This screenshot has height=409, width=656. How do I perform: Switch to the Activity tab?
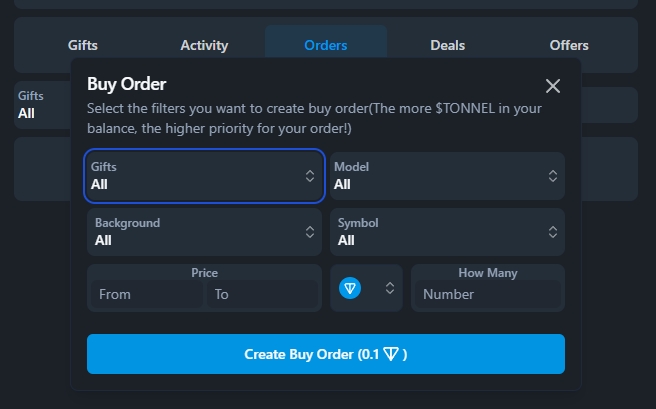click(204, 45)
